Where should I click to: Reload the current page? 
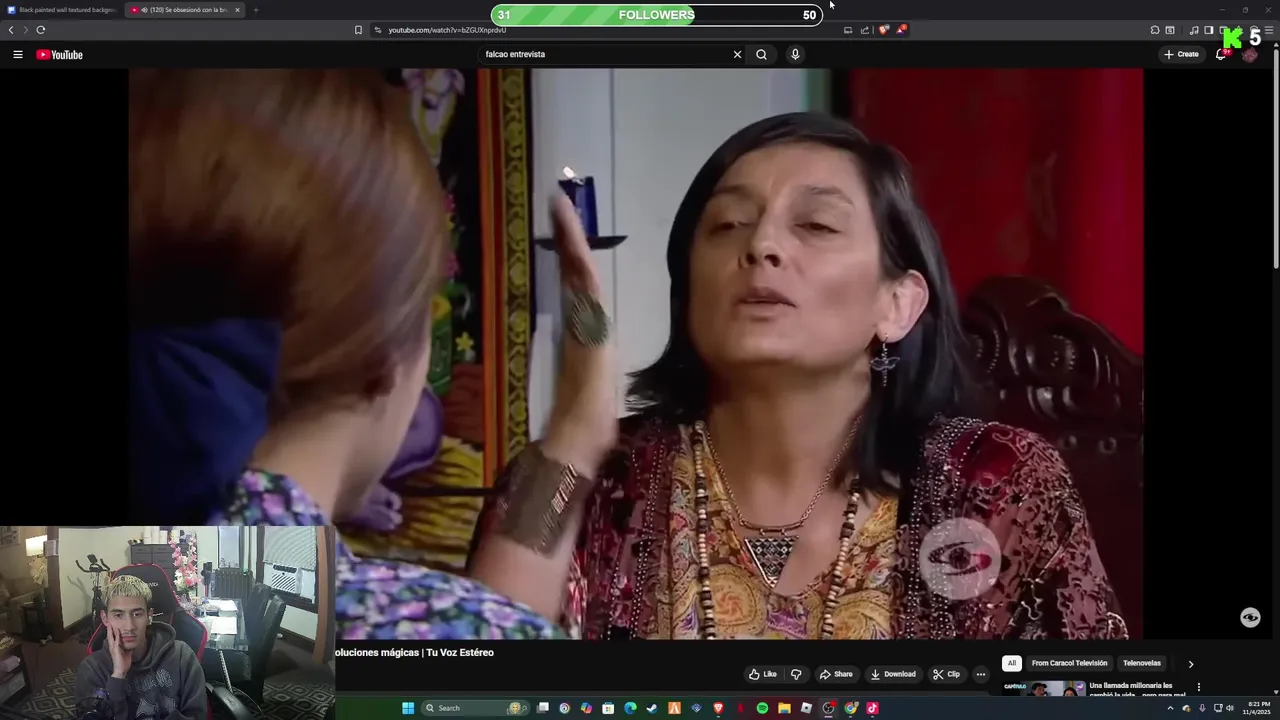[x=41, y=30]
